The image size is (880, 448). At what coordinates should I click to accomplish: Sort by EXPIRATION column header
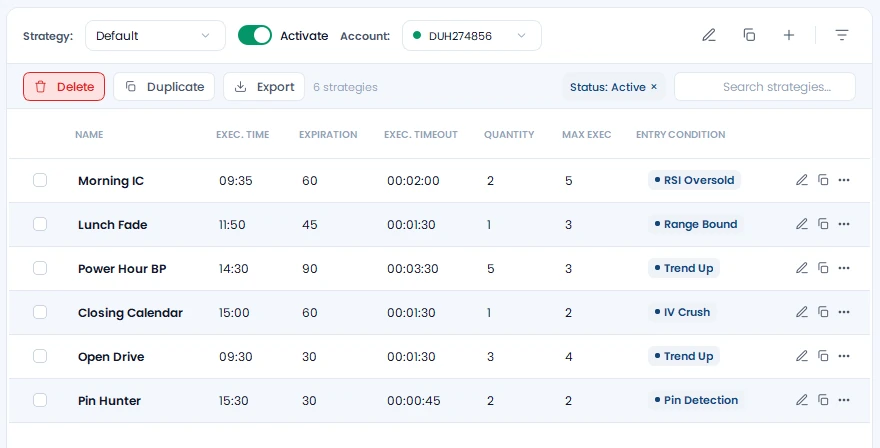coord(328,135)
